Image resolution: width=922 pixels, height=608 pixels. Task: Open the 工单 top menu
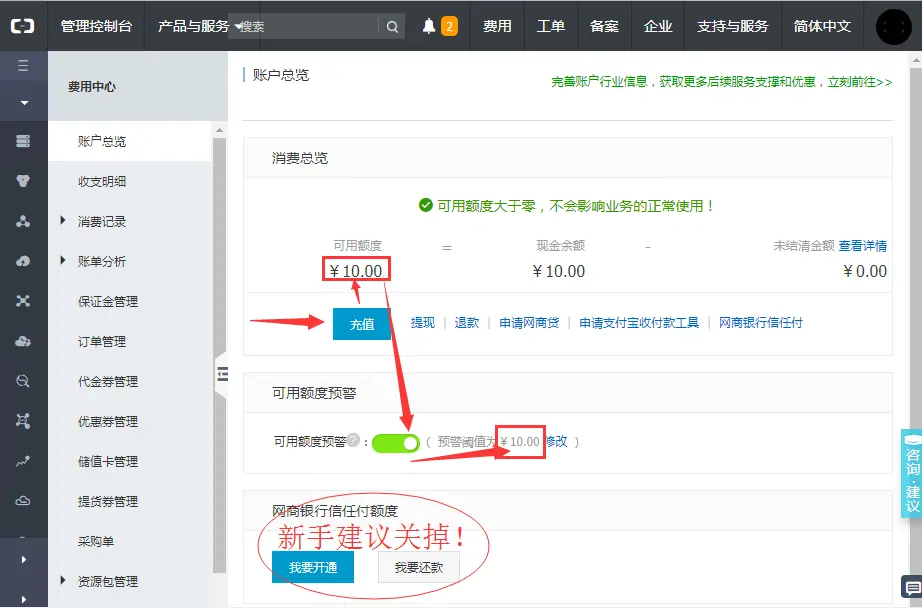point(551,26)
